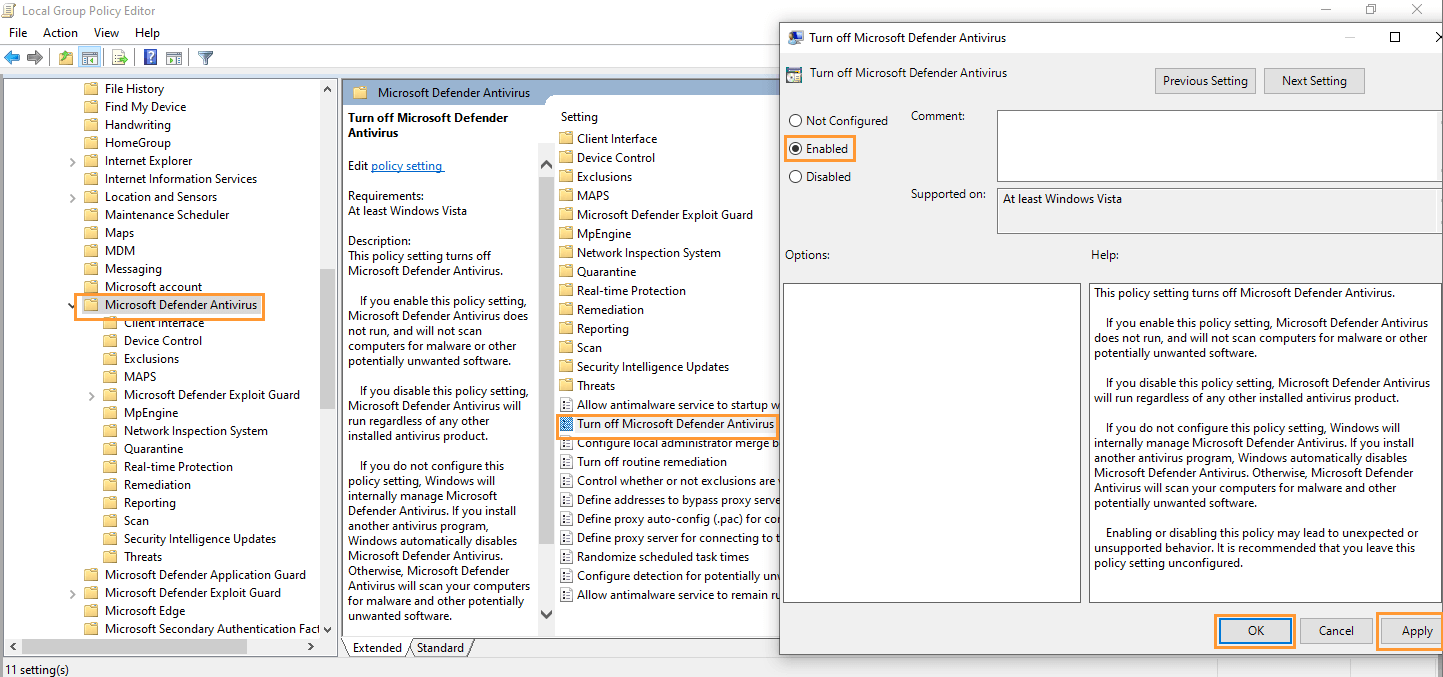Click the down arrow of the description pane scrollbar
Viewport: 1443px width, 677px height.
(x=546, y=614)
